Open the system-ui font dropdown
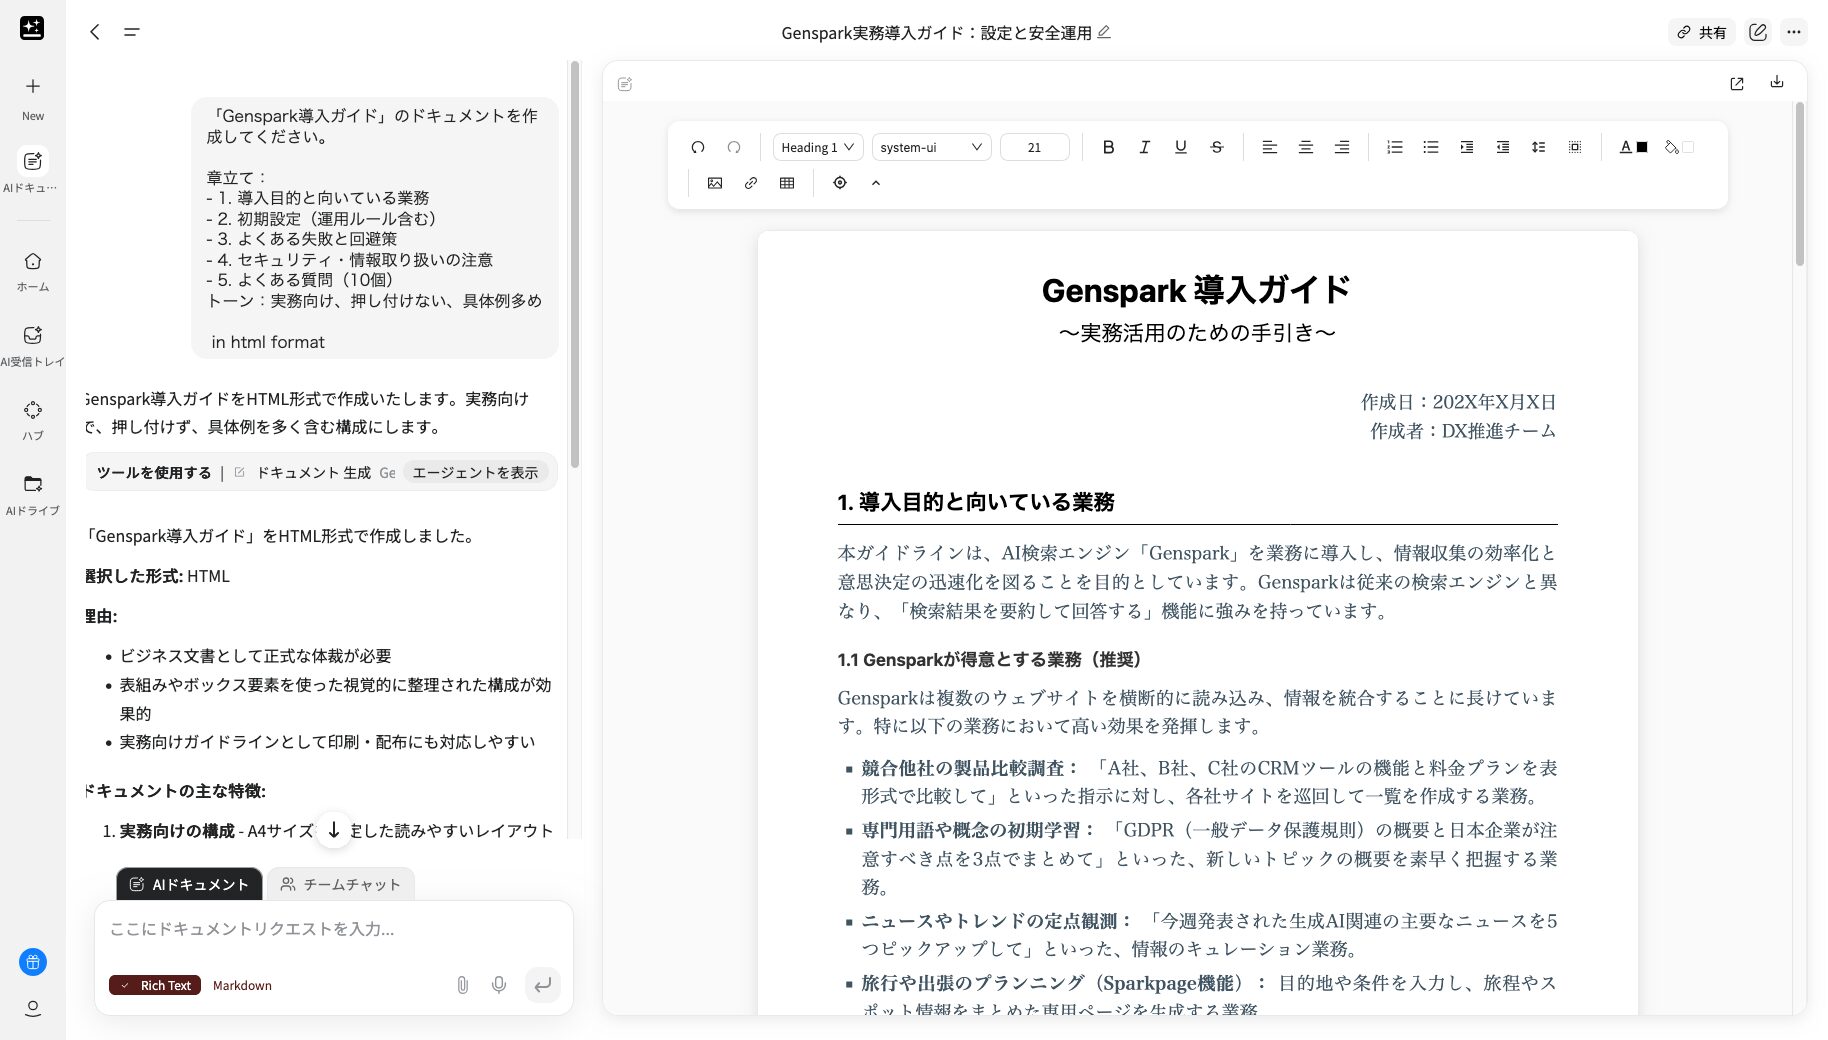The width and height of the screenshot is (1828, 1040). (929, 147)
